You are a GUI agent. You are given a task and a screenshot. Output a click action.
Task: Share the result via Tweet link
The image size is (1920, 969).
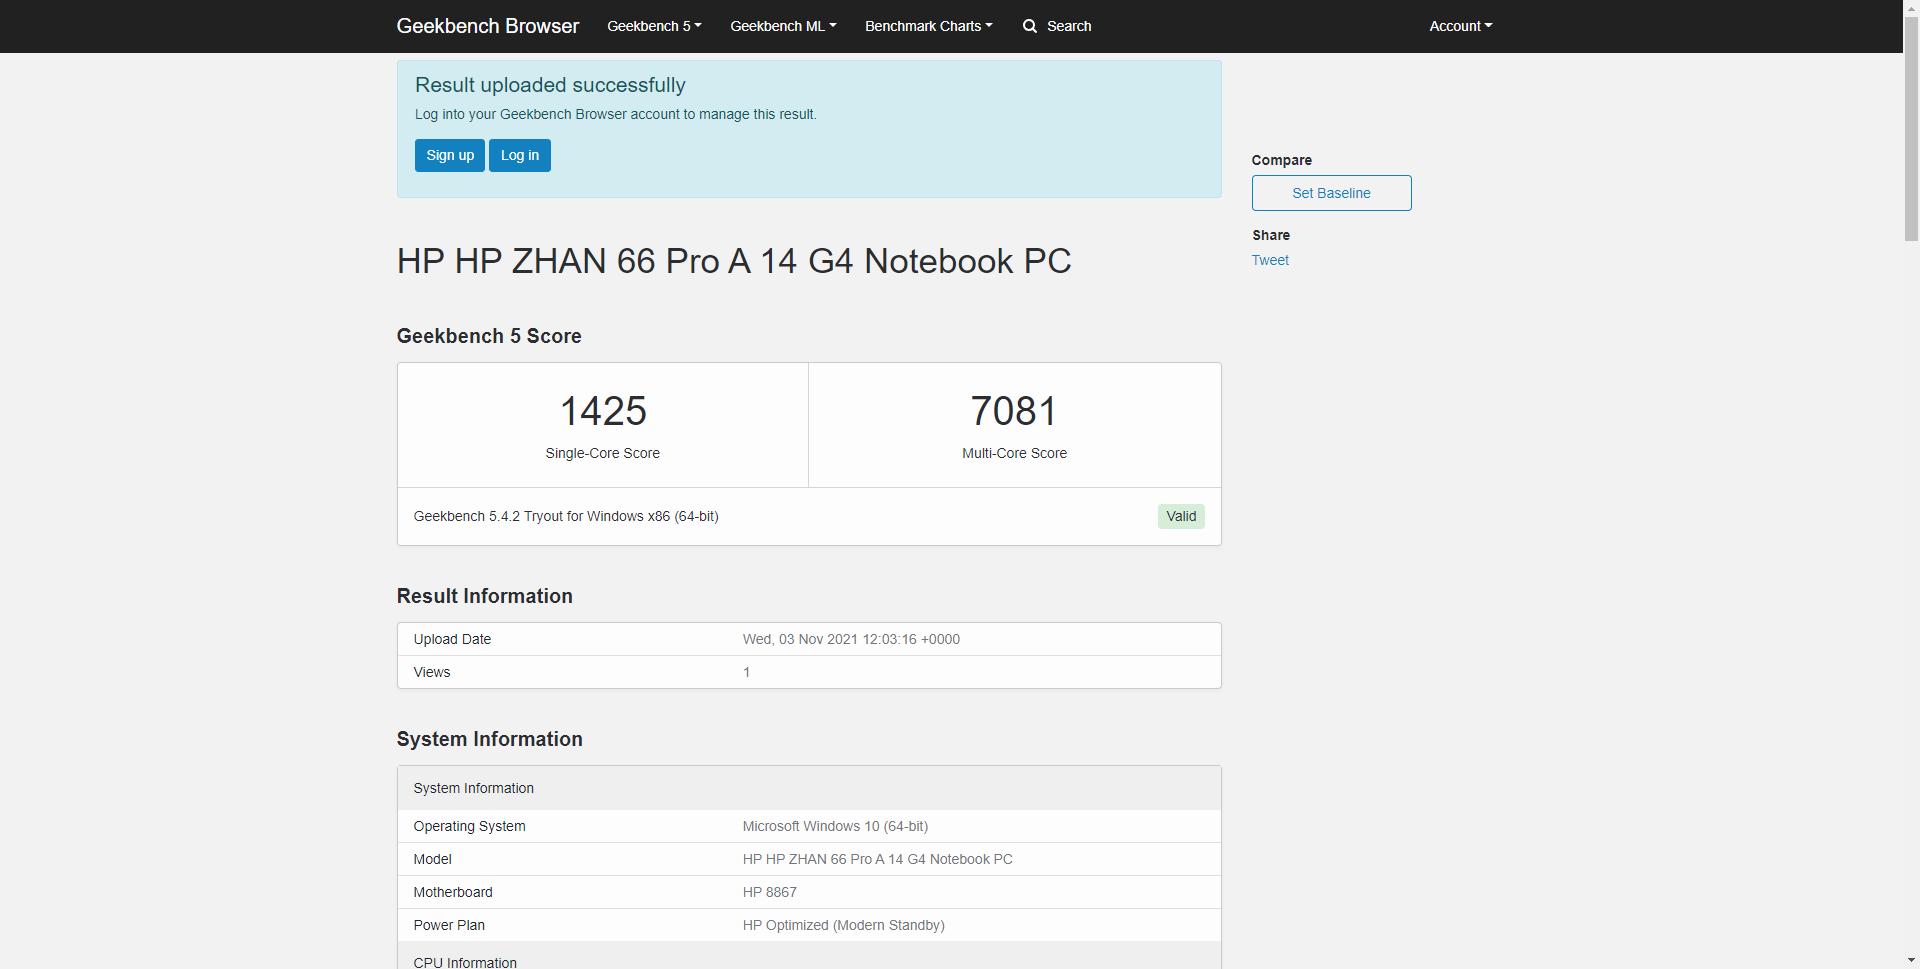pyautogui.click(x=1269, y=260)
